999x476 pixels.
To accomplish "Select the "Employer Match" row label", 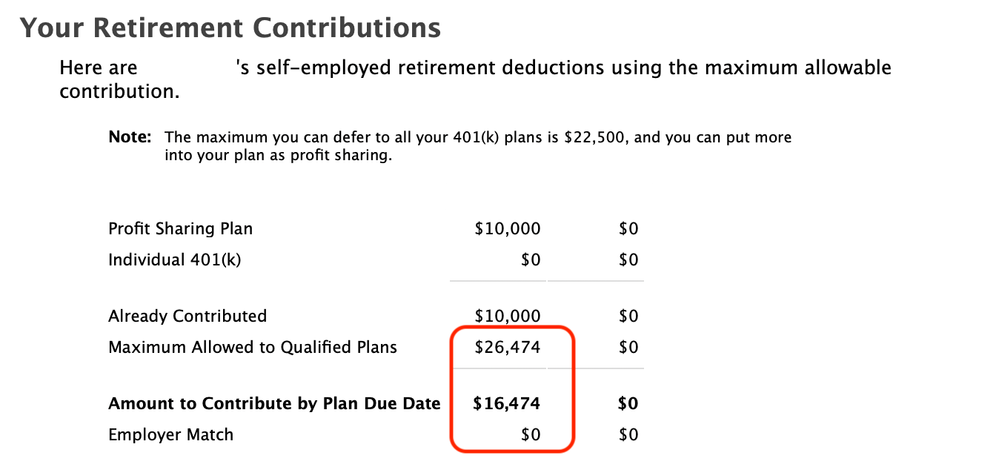I will (170, 435).
